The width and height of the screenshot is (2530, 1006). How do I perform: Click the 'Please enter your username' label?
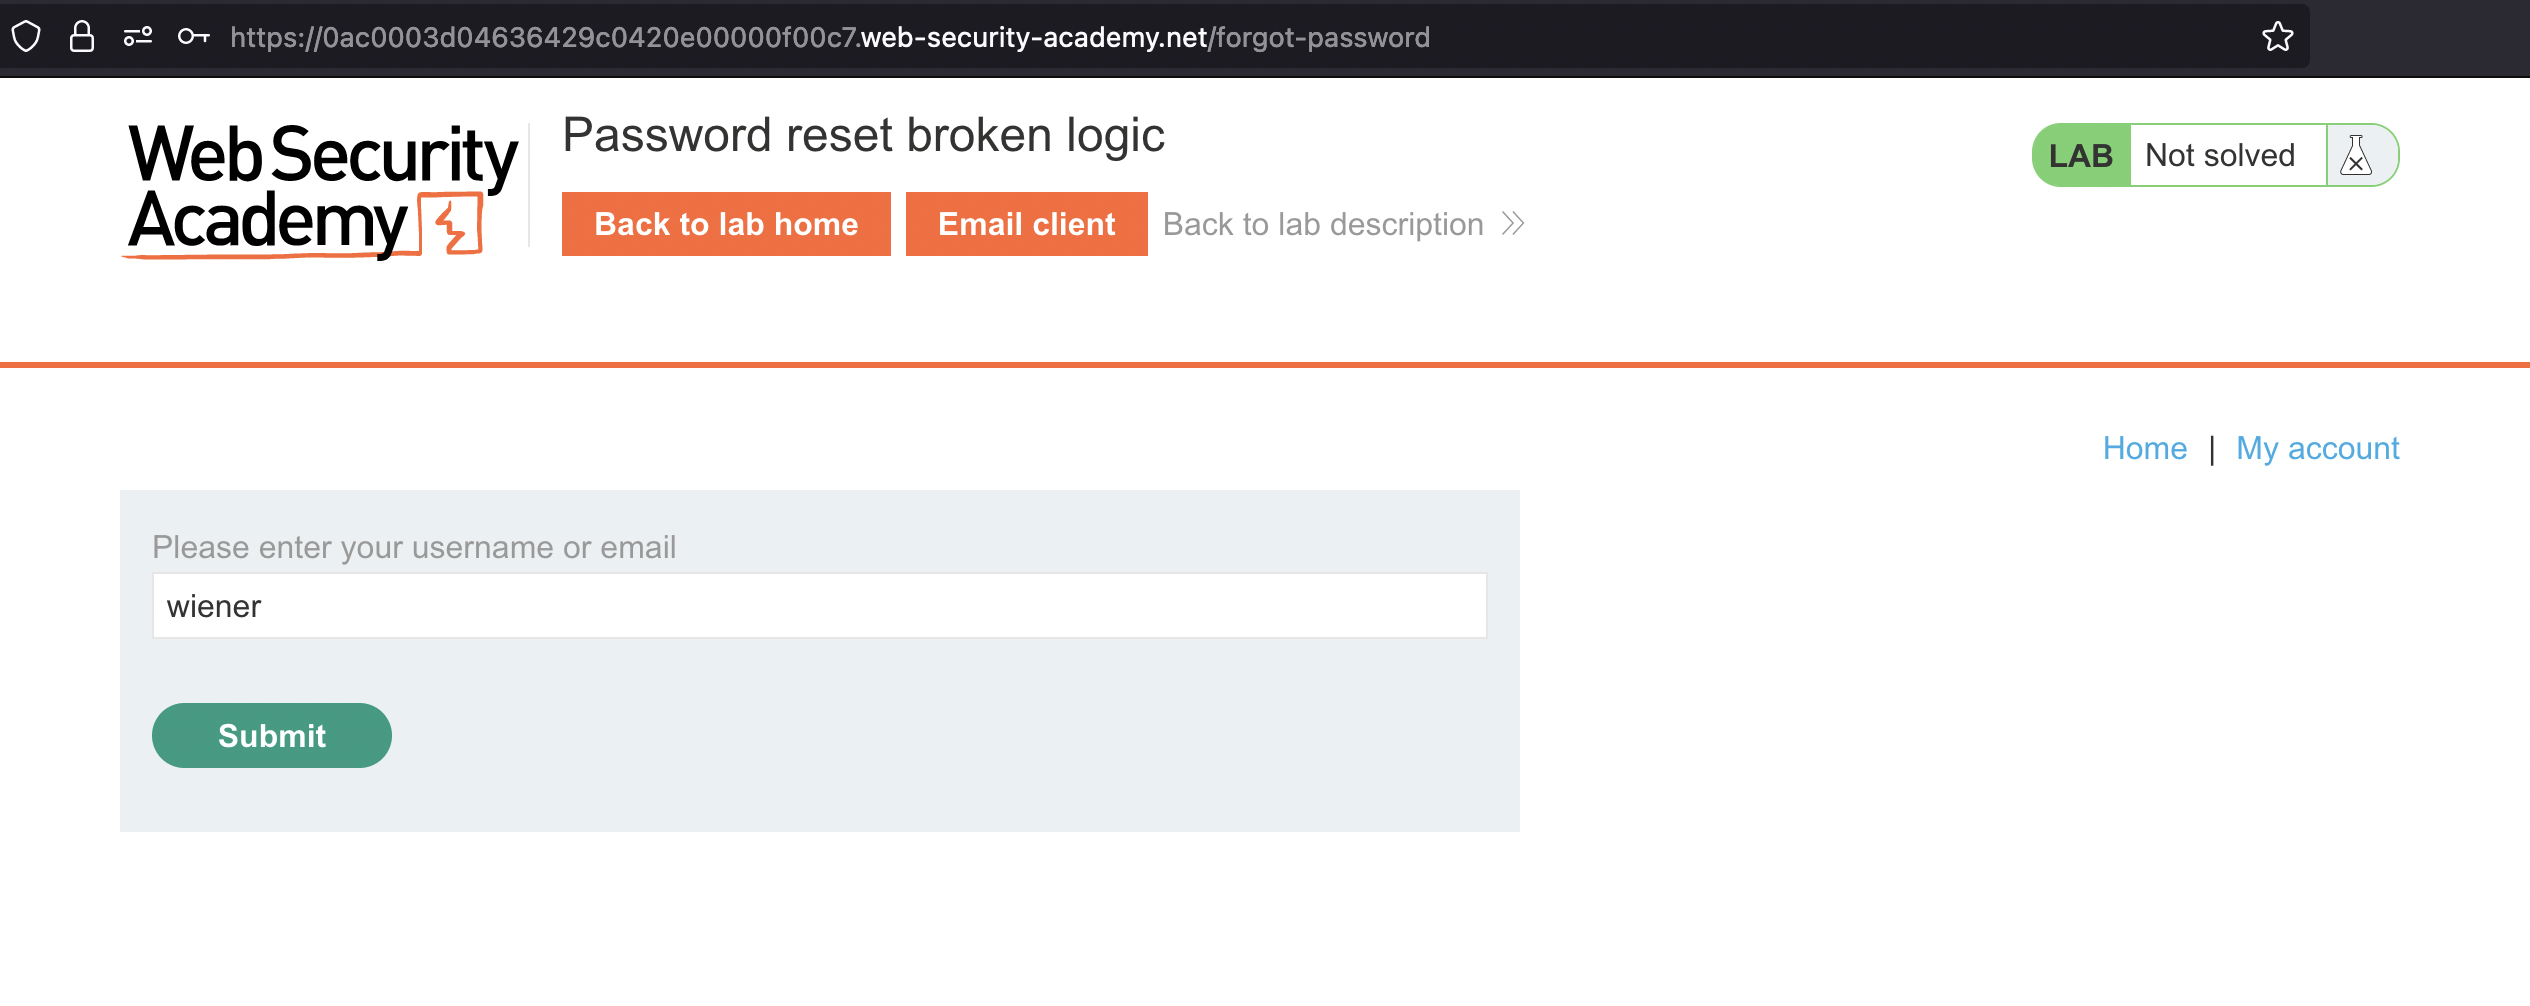[x=414, y=547]
